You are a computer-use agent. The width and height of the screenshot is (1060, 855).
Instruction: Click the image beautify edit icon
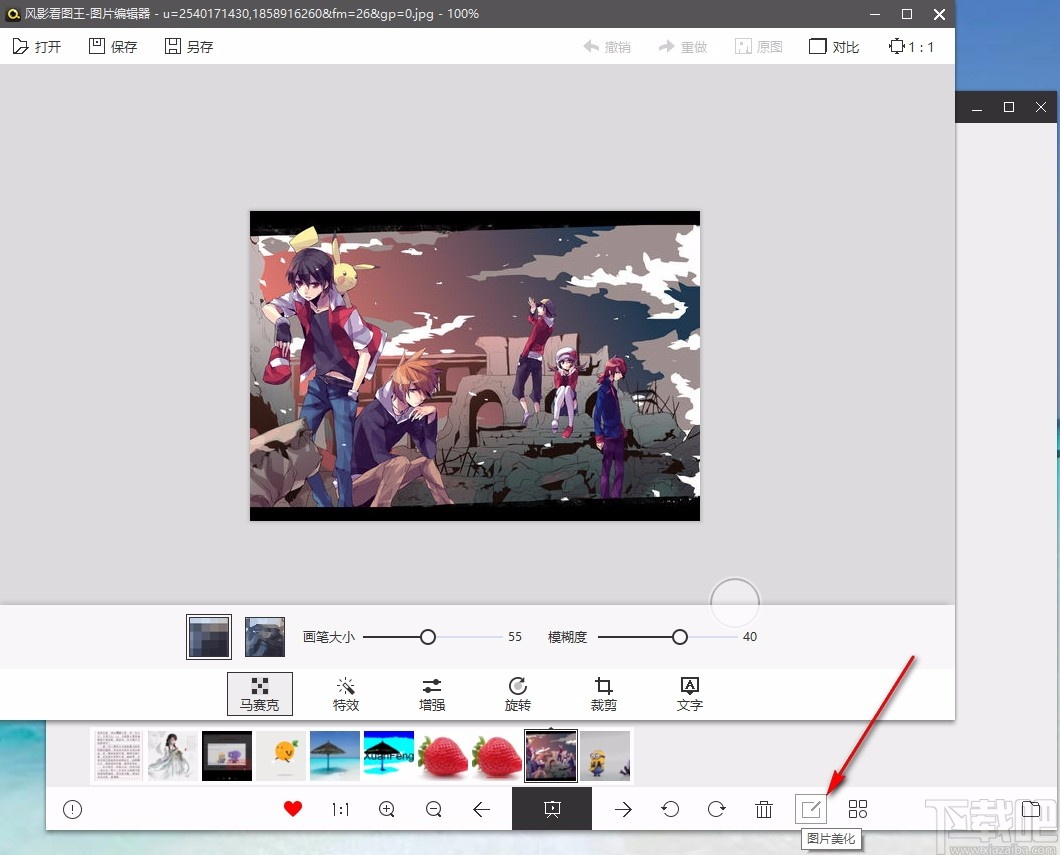(810, 809)
